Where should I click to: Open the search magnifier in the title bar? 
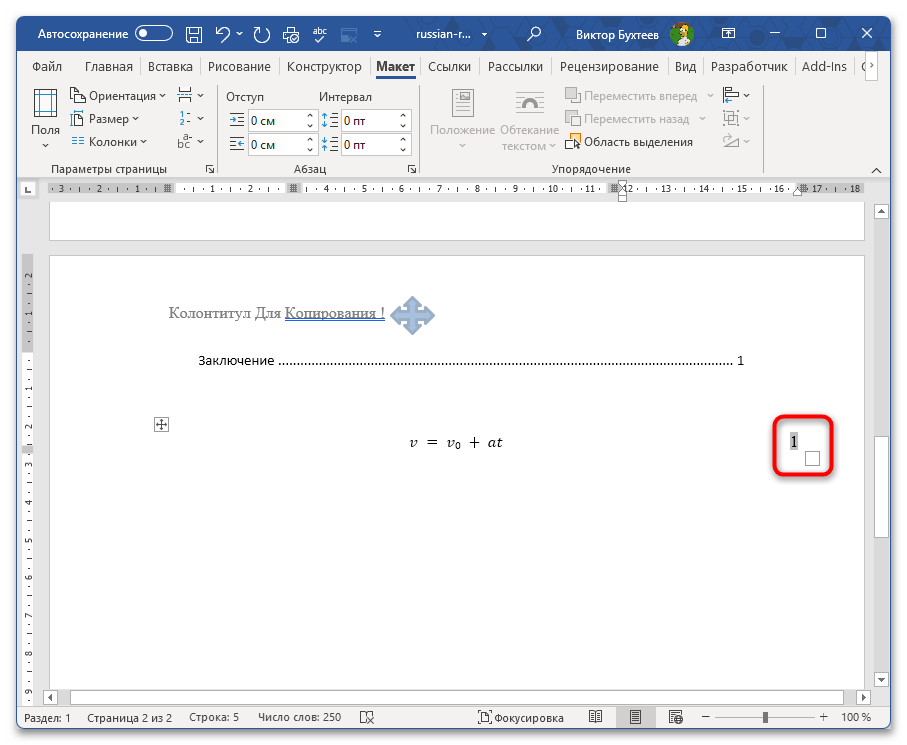point(534,34)
